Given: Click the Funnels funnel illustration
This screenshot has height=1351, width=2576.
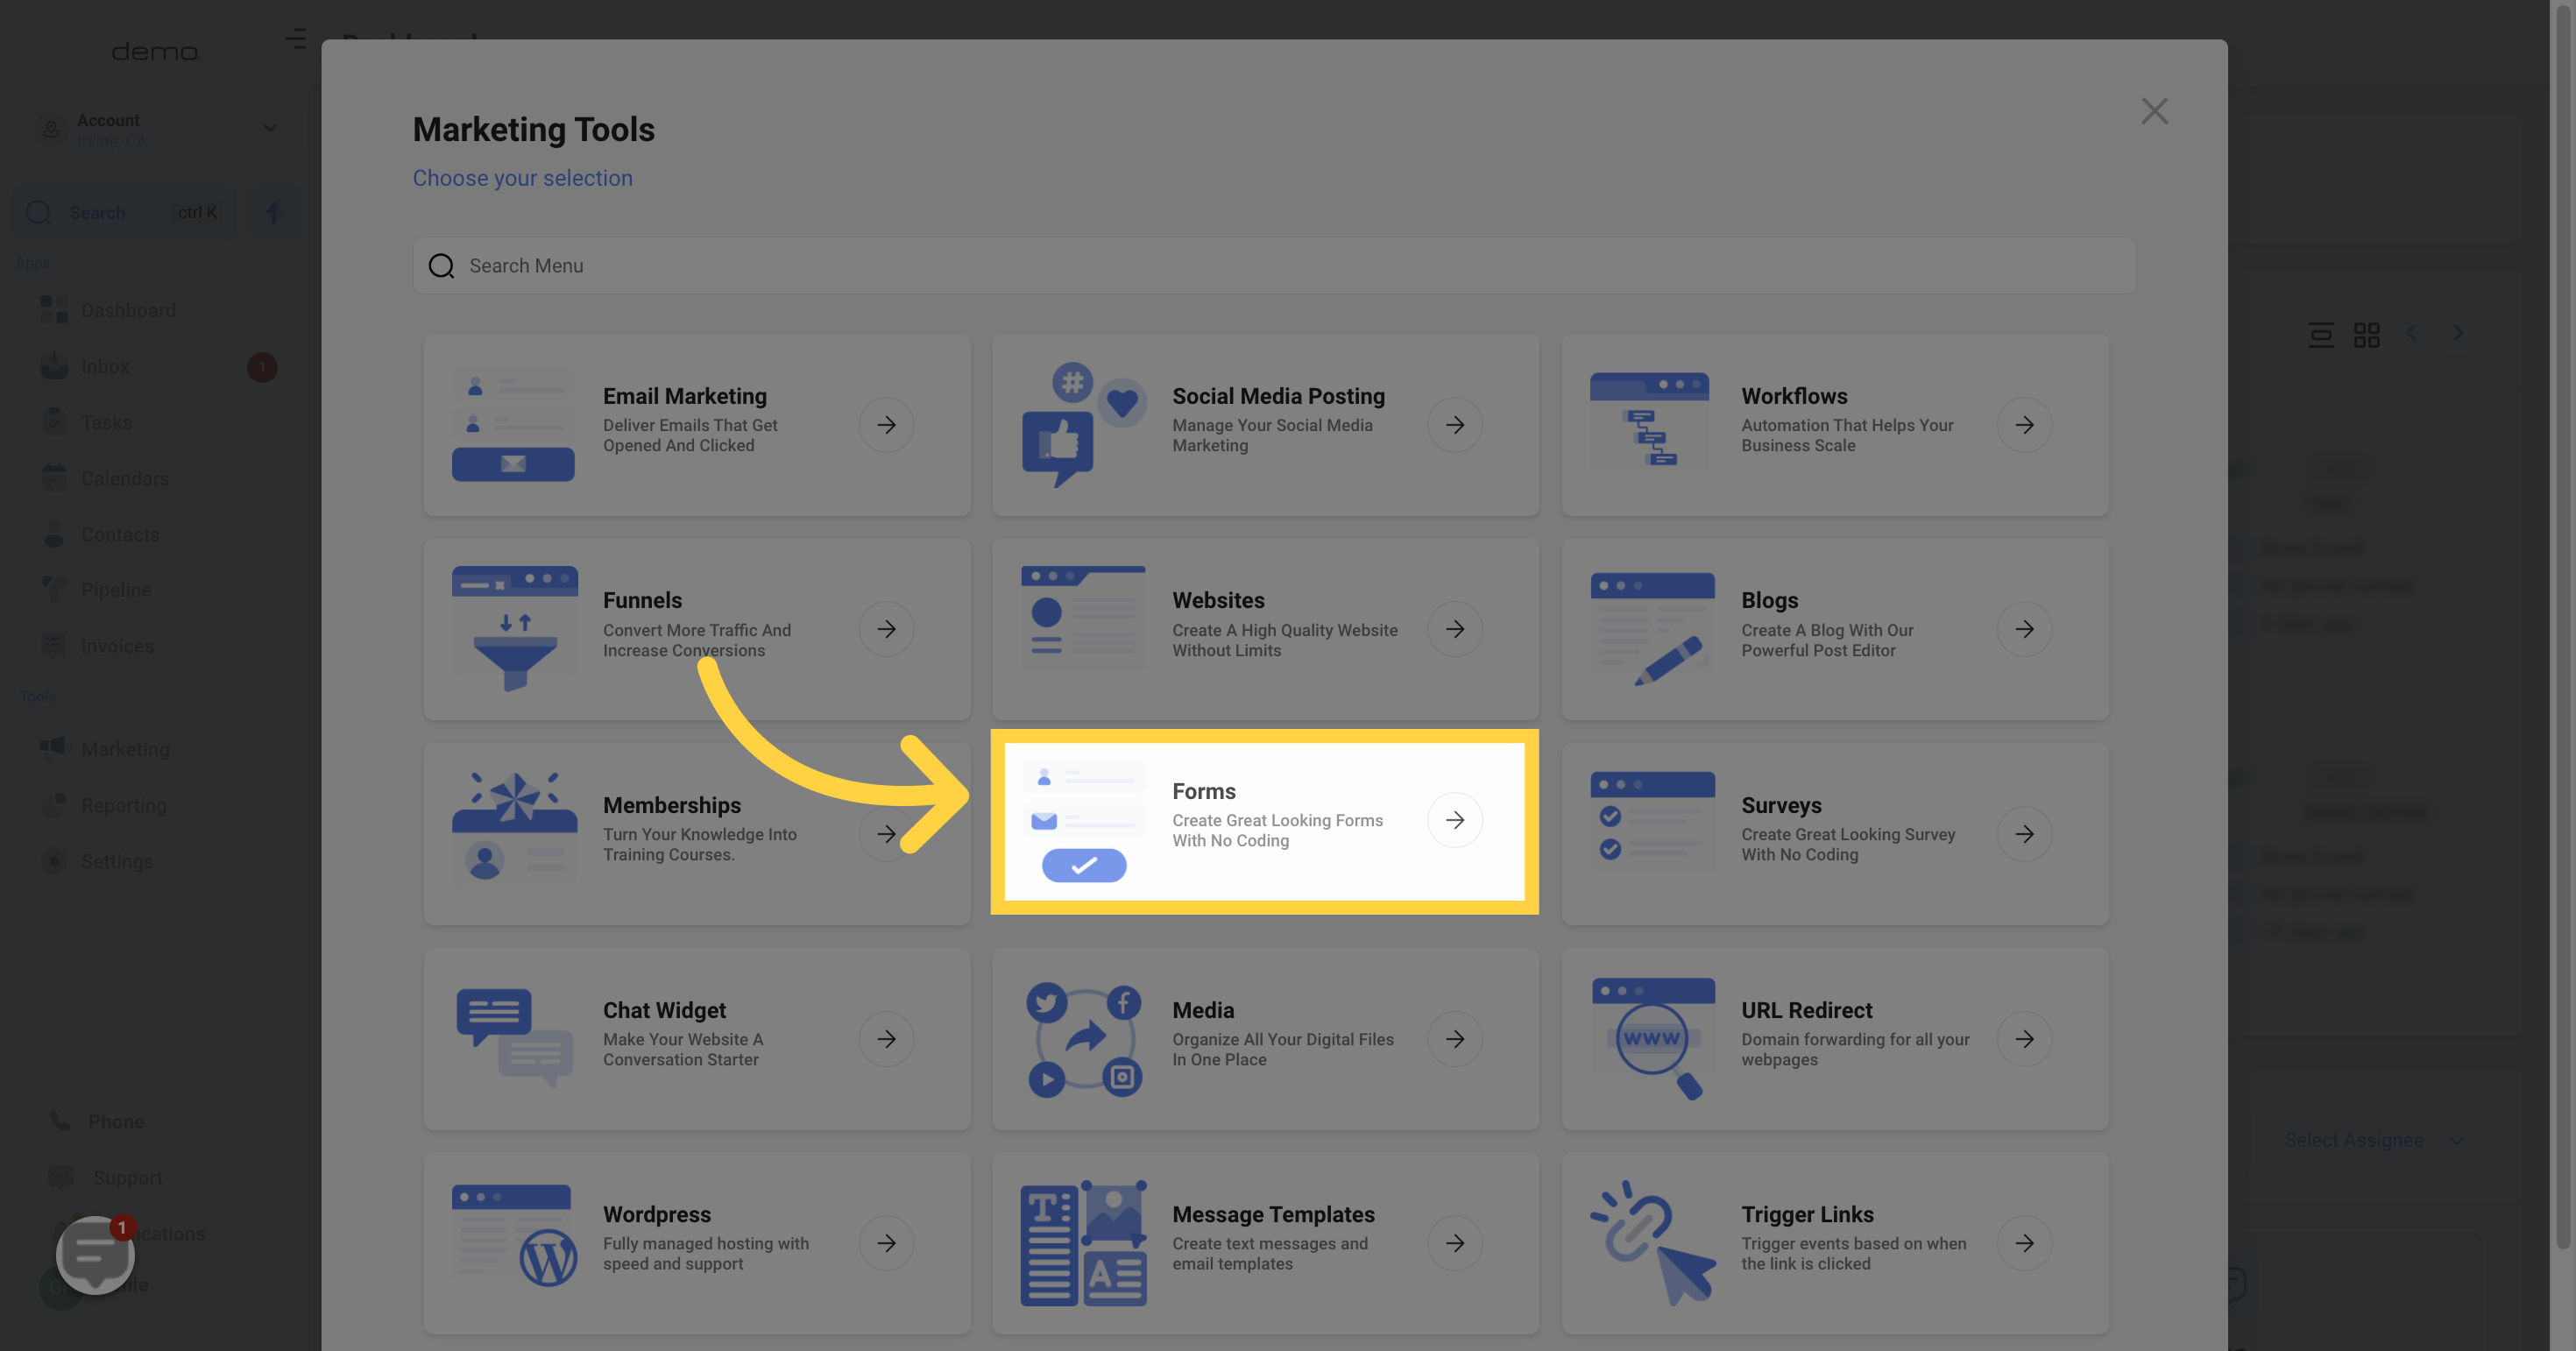Looking at the screenshot, I should [x=514, y=629].
